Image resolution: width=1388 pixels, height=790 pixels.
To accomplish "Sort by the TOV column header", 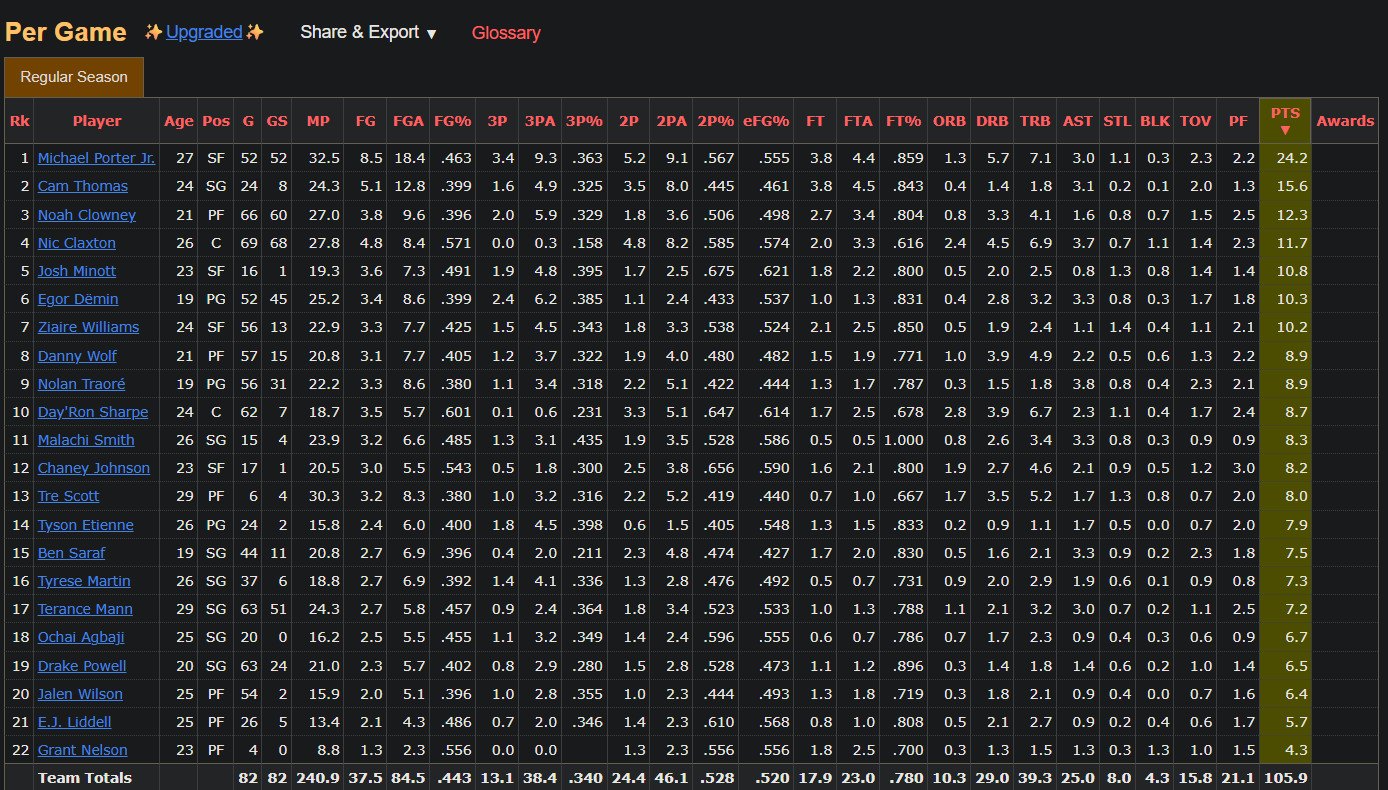I will 1195,121.
